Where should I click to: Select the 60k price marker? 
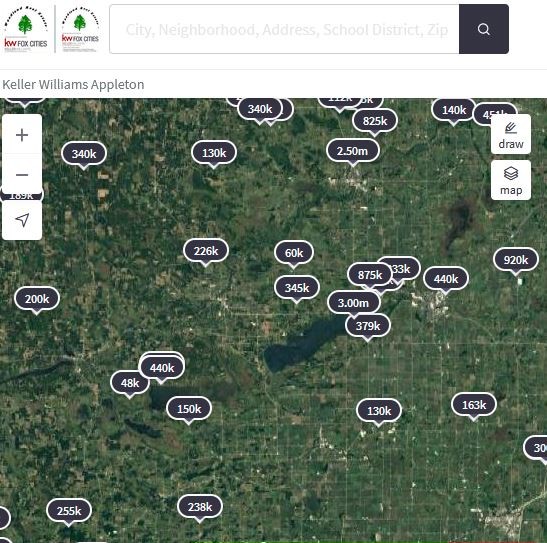coord(294,252)
